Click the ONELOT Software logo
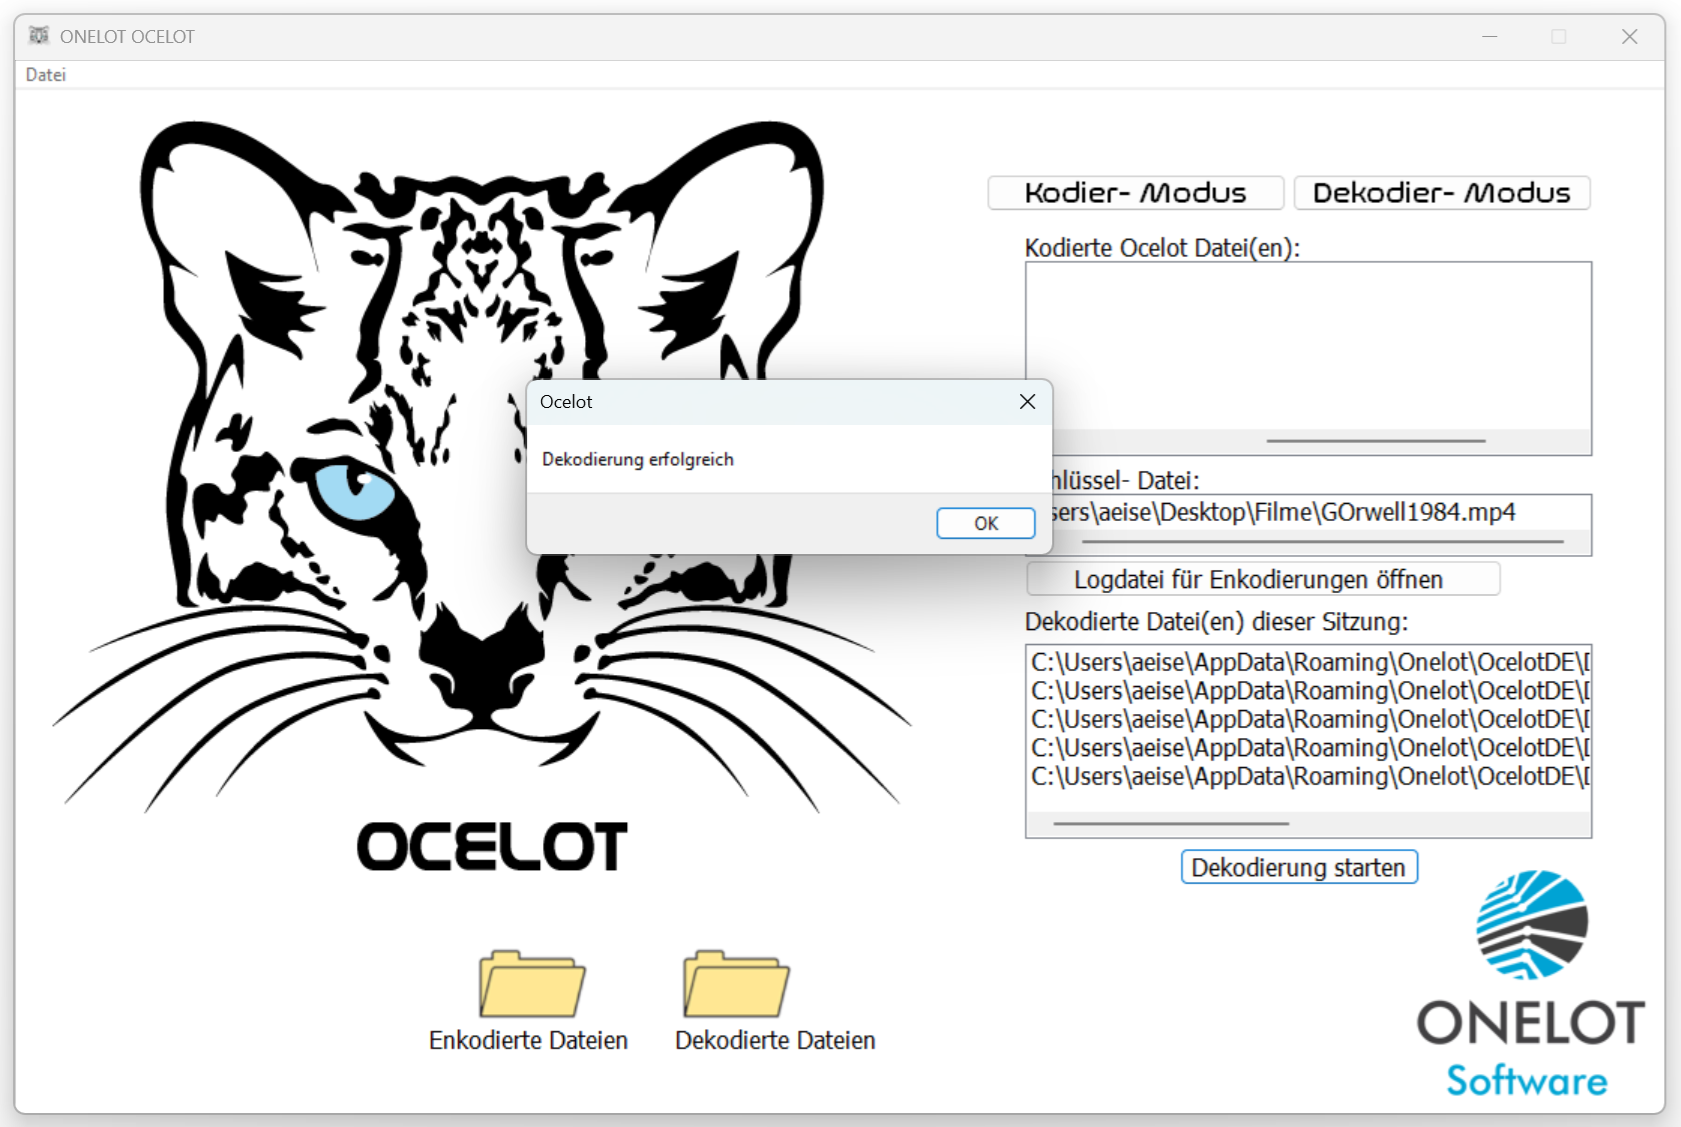Viewport: 1681px width, 1127px height. 1530,980
